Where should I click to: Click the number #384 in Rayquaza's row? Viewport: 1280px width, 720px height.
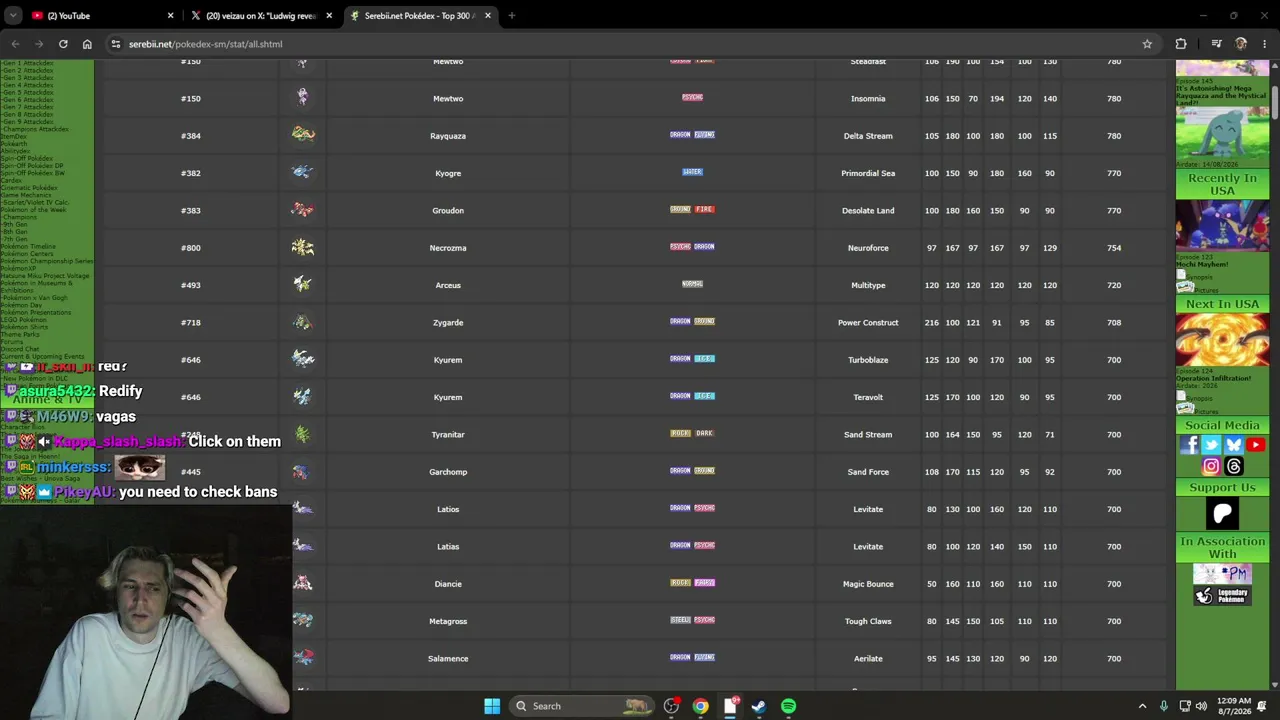click(x=191, y=136)
